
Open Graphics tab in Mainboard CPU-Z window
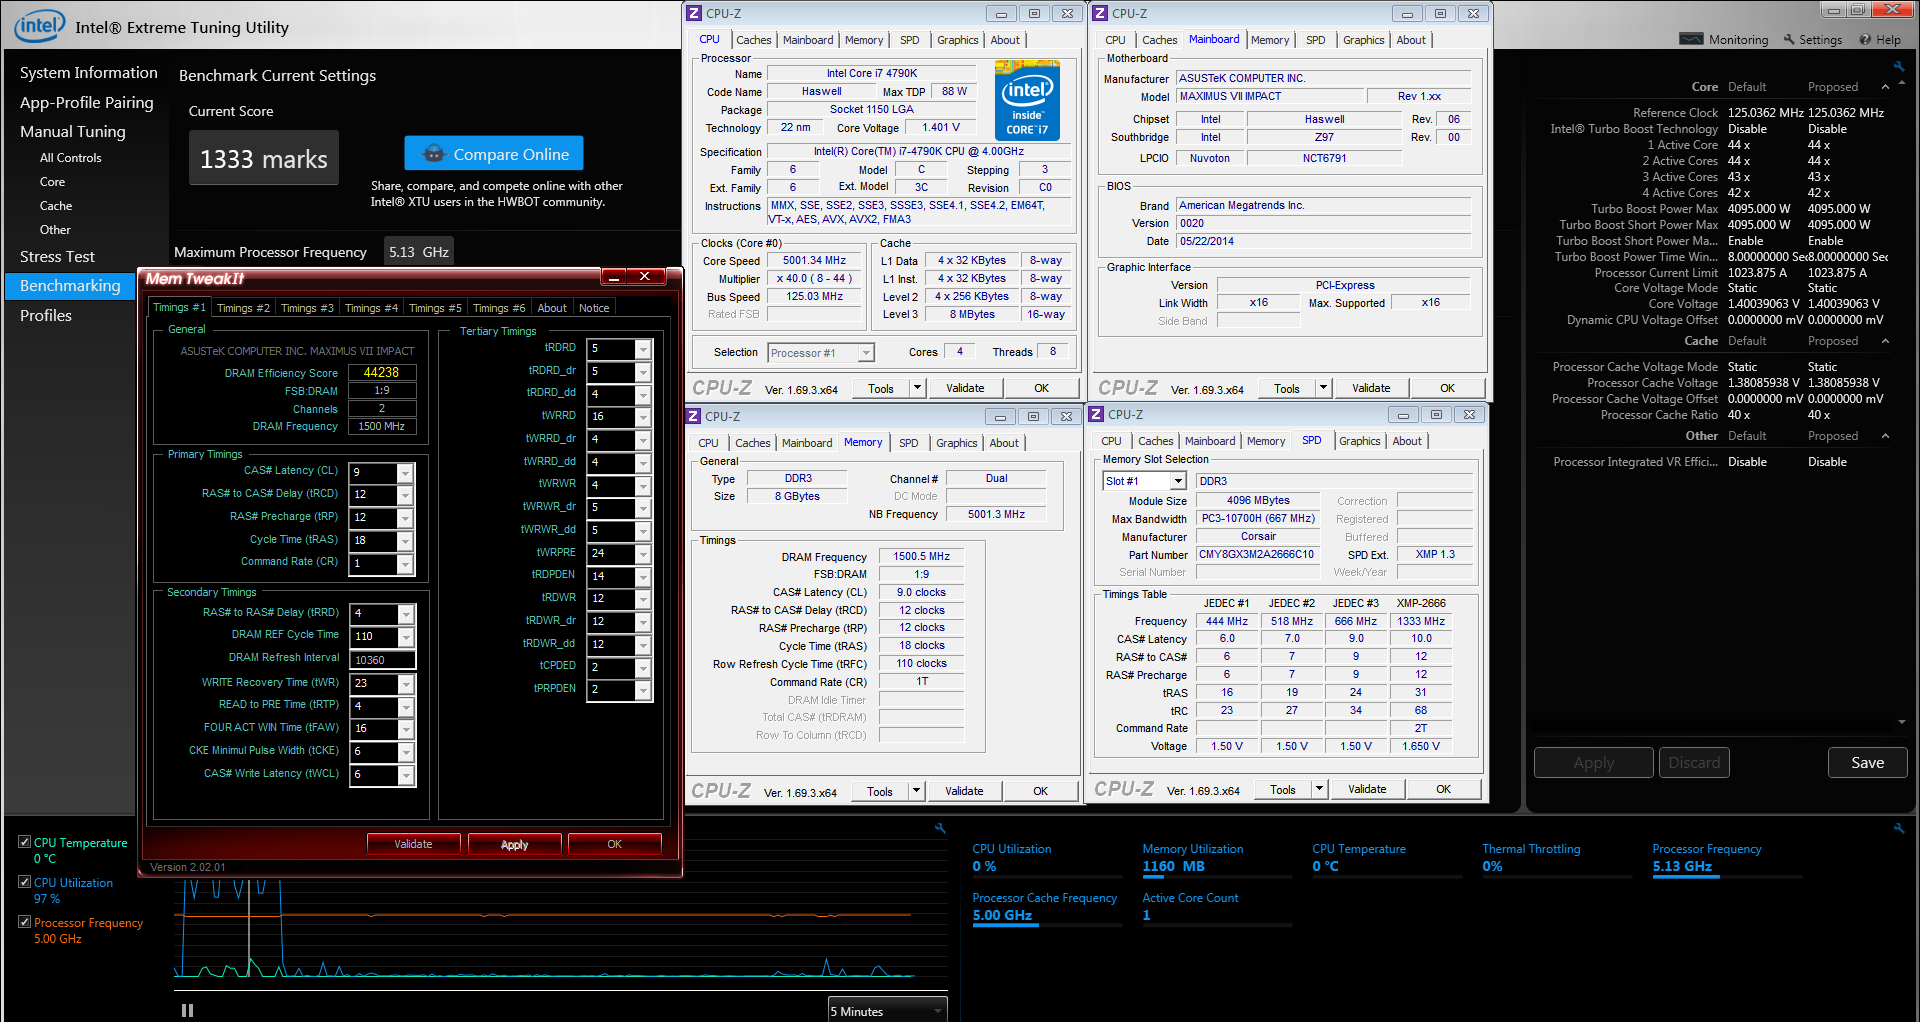(x=1363, y=40)
